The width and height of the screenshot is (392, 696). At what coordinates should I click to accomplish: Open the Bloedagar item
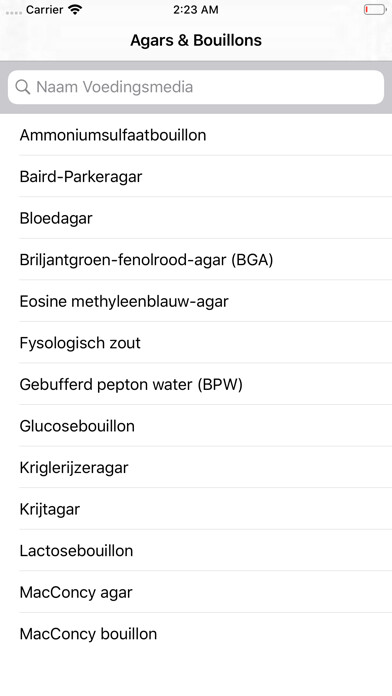pyautogui.click(x=196, y=218)
